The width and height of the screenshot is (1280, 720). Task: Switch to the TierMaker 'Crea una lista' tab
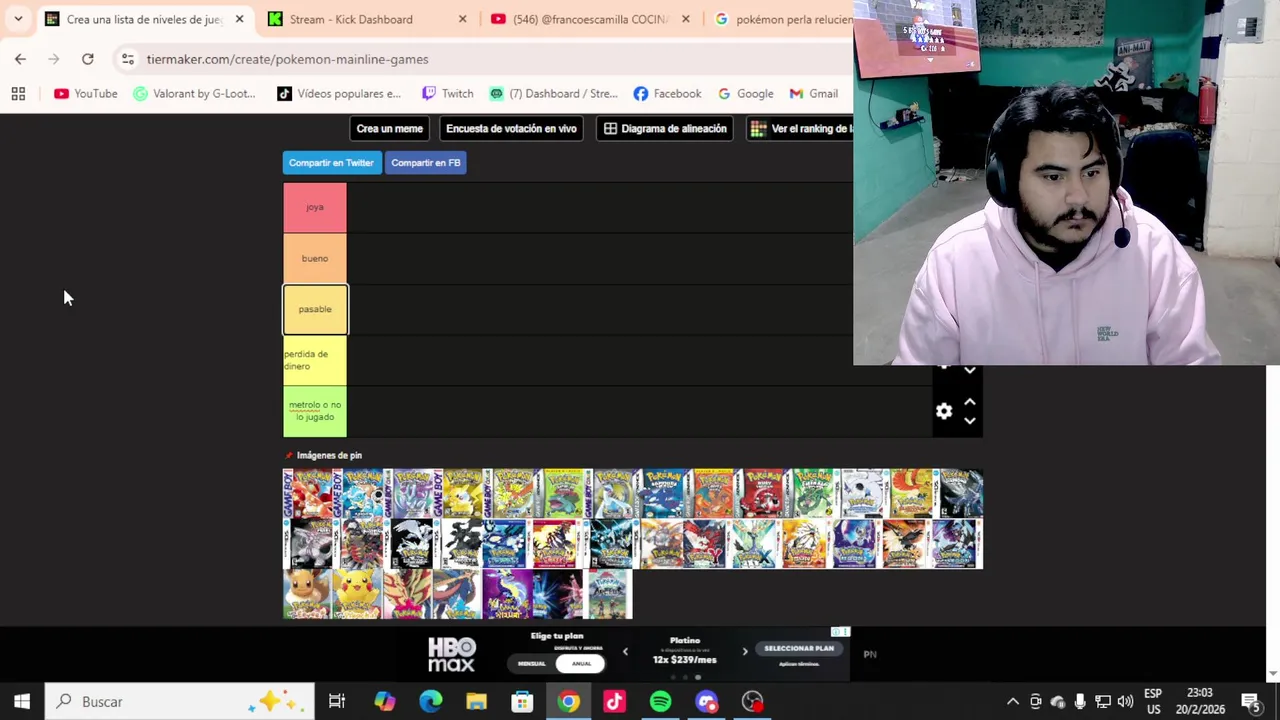coord(145,19)
